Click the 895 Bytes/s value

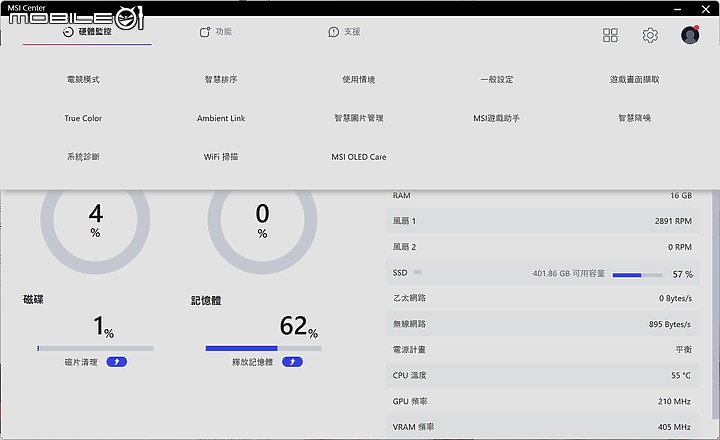pos(670,324)
